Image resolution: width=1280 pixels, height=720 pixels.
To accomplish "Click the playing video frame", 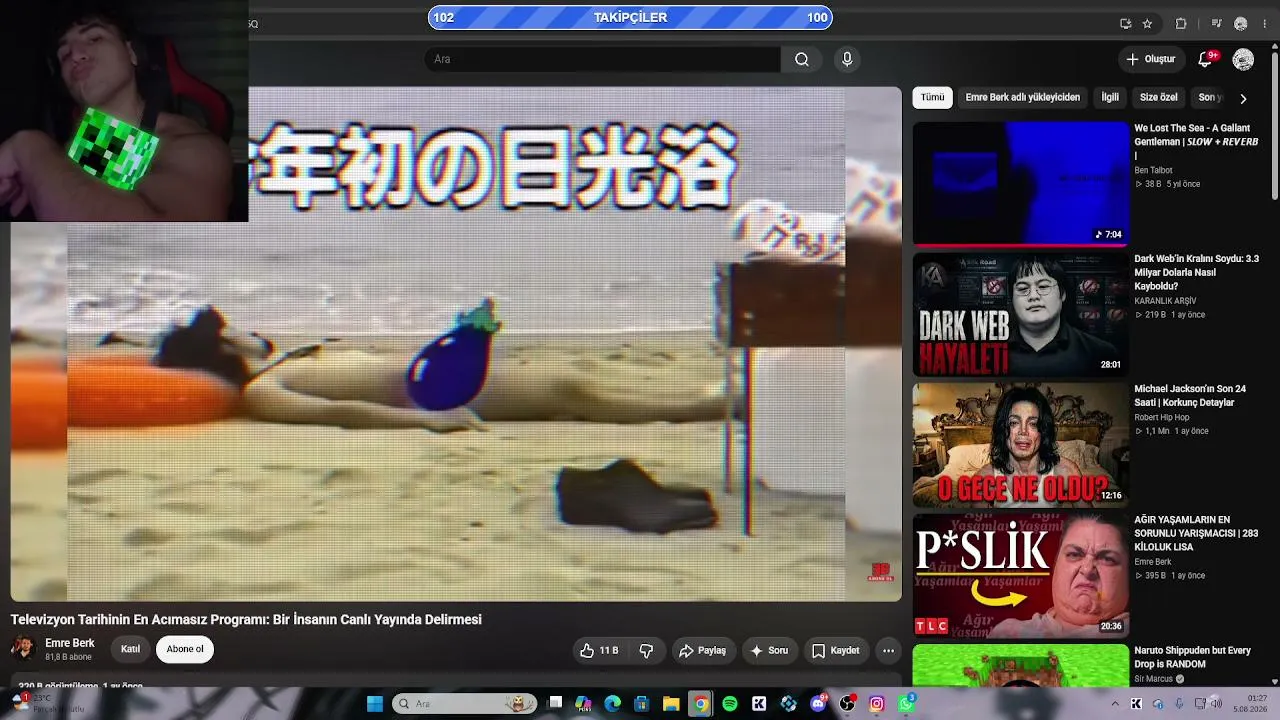I will click(456, 343).
